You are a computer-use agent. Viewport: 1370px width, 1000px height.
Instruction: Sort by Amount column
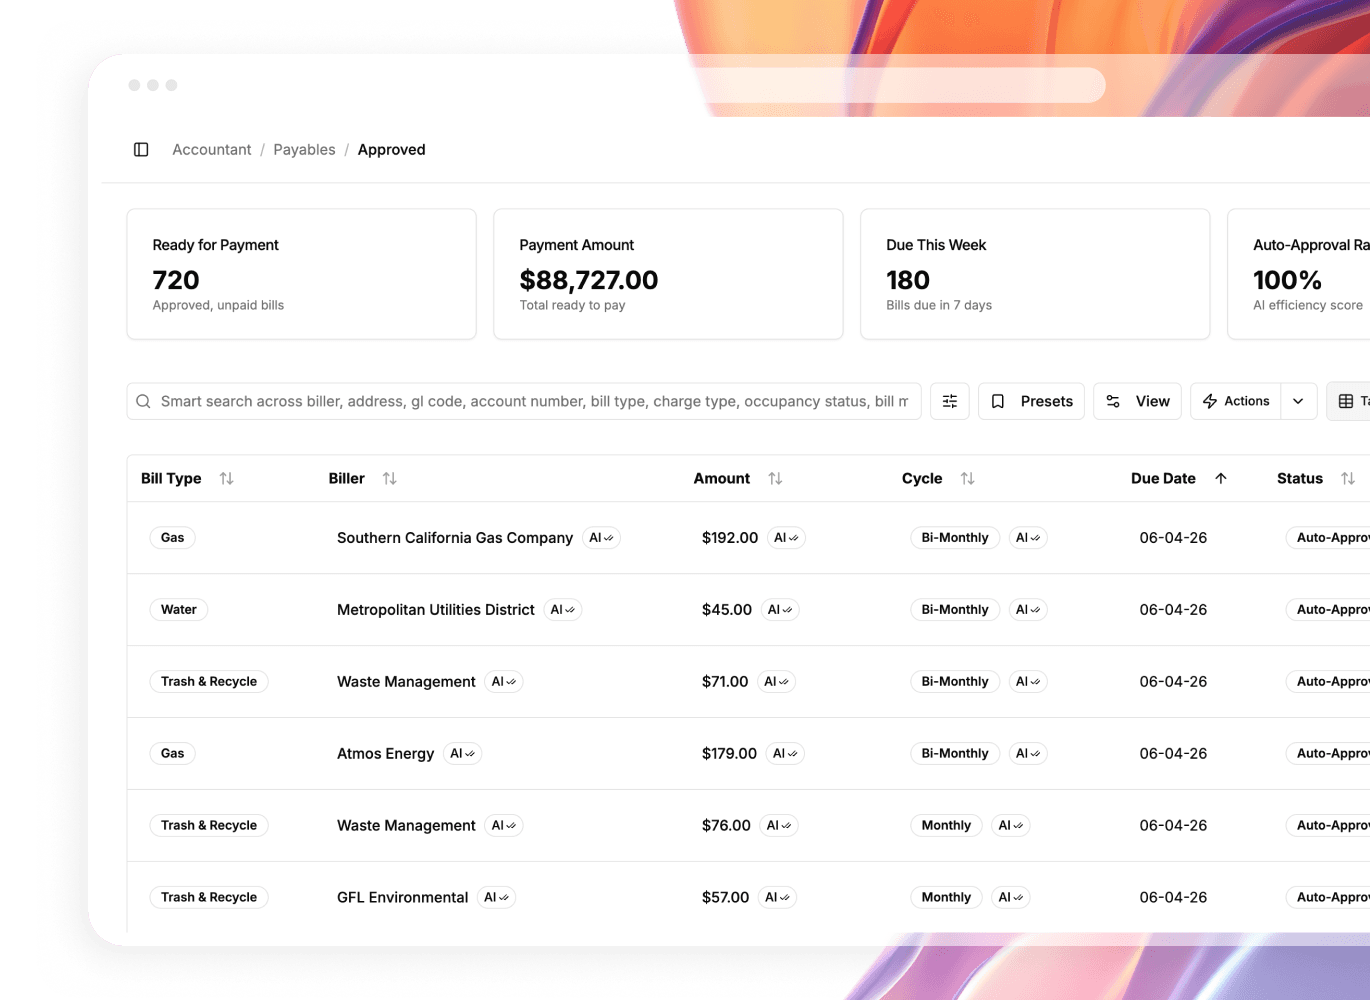point(775,479)
